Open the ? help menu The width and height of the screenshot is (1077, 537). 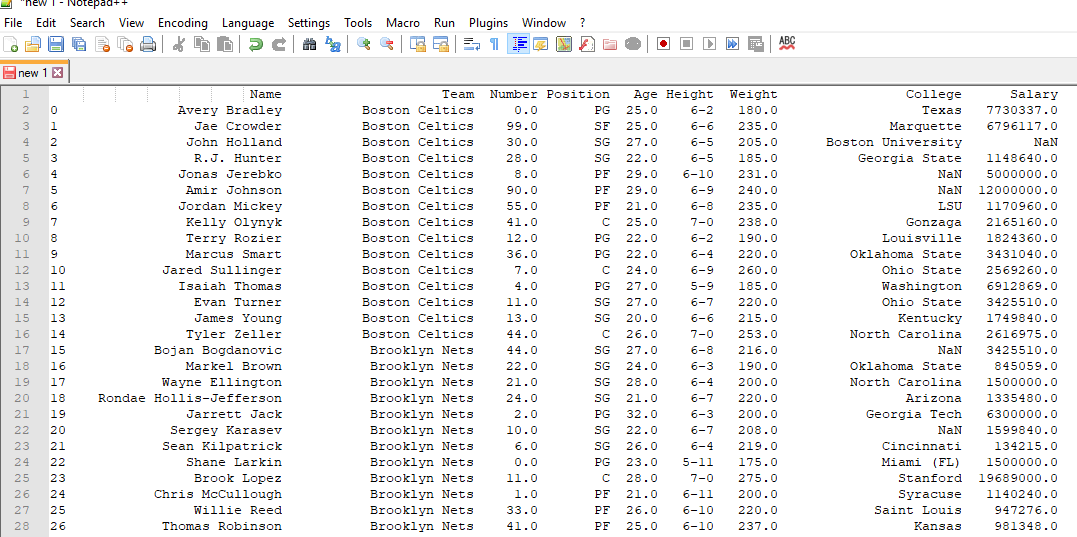pyautogui.click(x=582, y=23)
